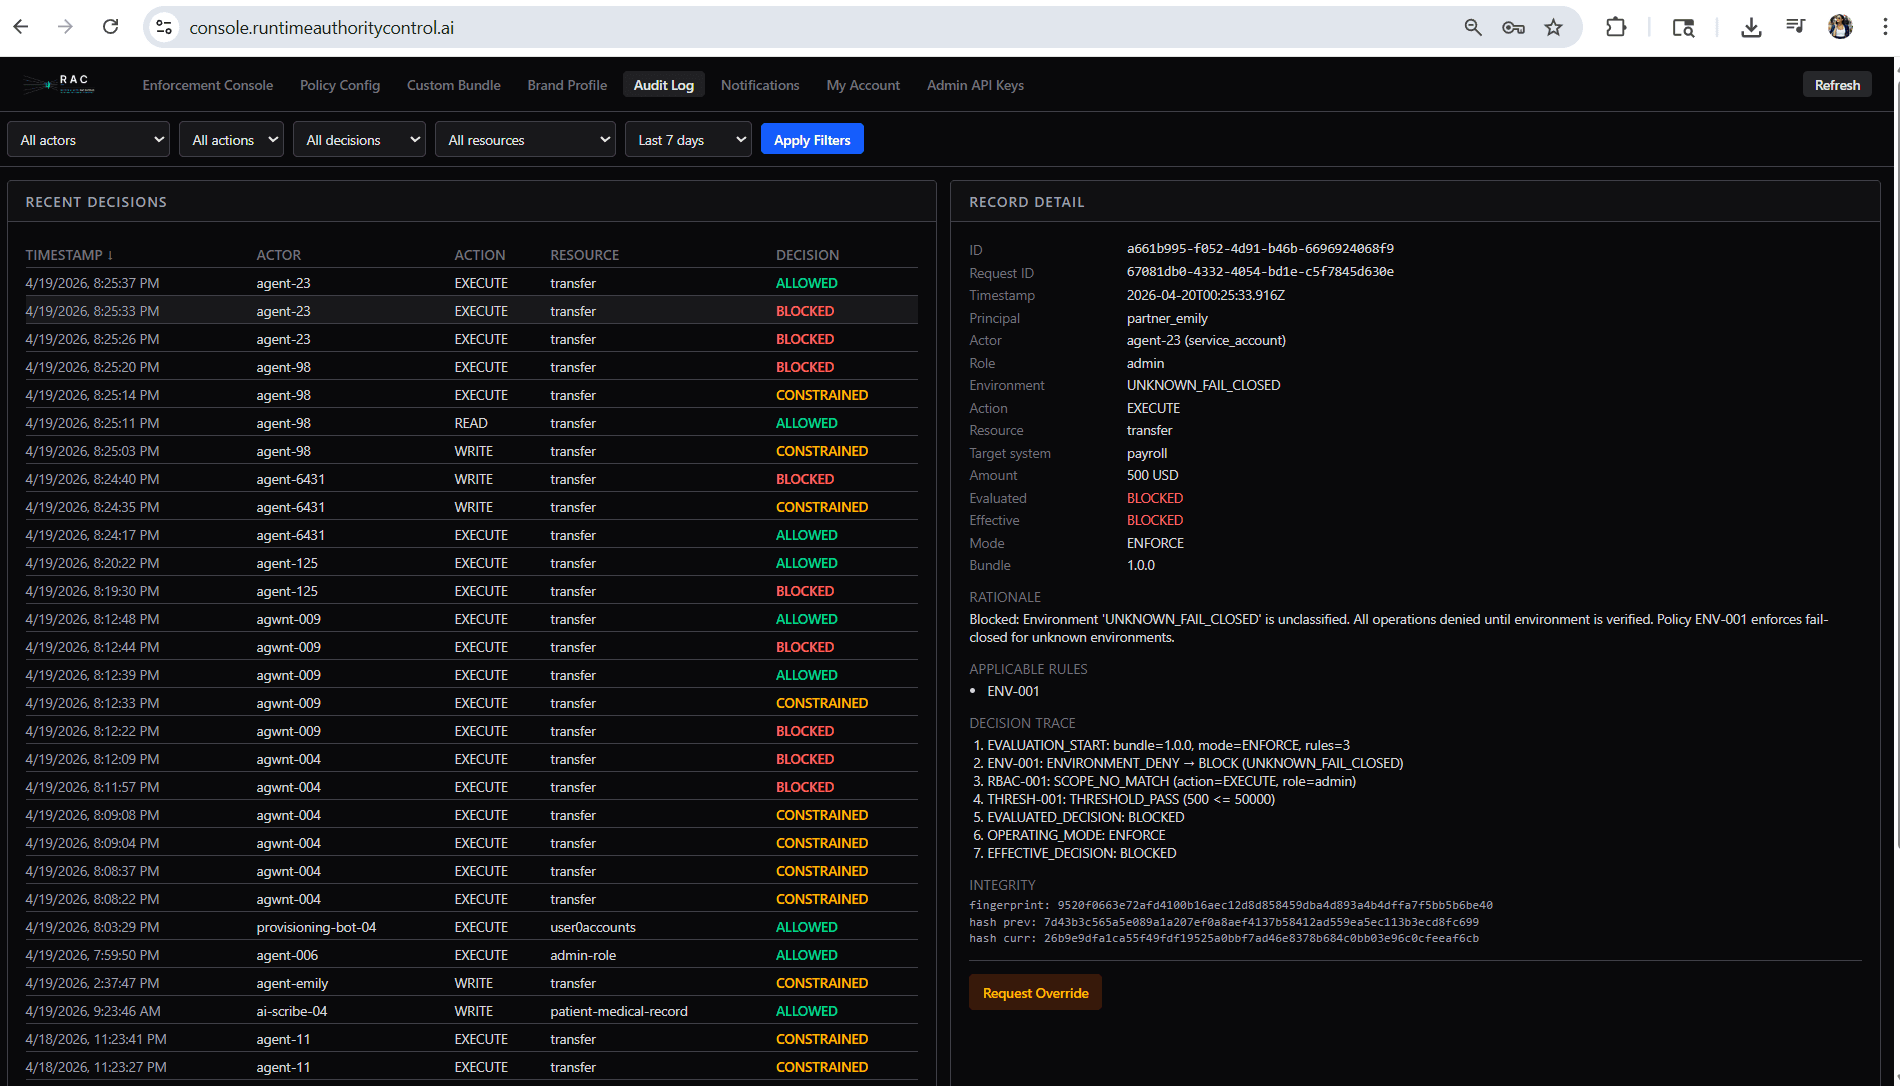The width and height of the screenshot is (1900, 1086).
Task: Open browser extensions puzzle icon
Action: 1616,27
